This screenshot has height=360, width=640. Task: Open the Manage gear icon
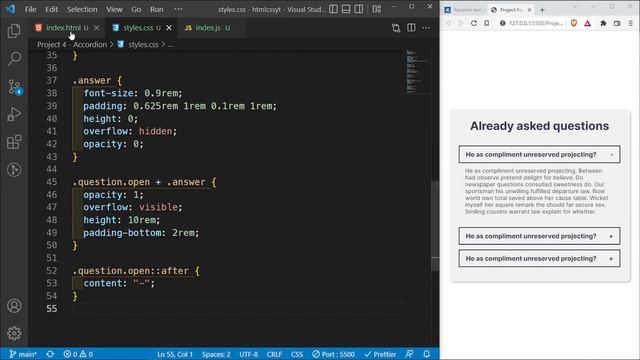[14, 333]
